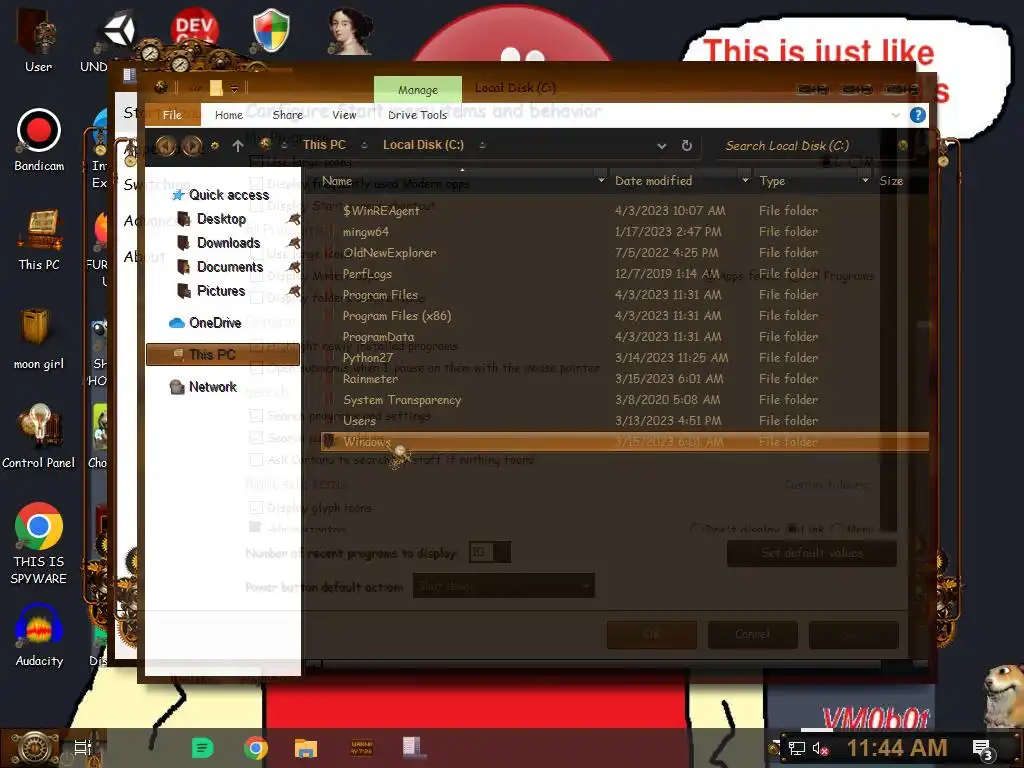This screenshot has width=1024, height=768.
Task: Select Quick access in the navigation pane
Action: (221, 195)
